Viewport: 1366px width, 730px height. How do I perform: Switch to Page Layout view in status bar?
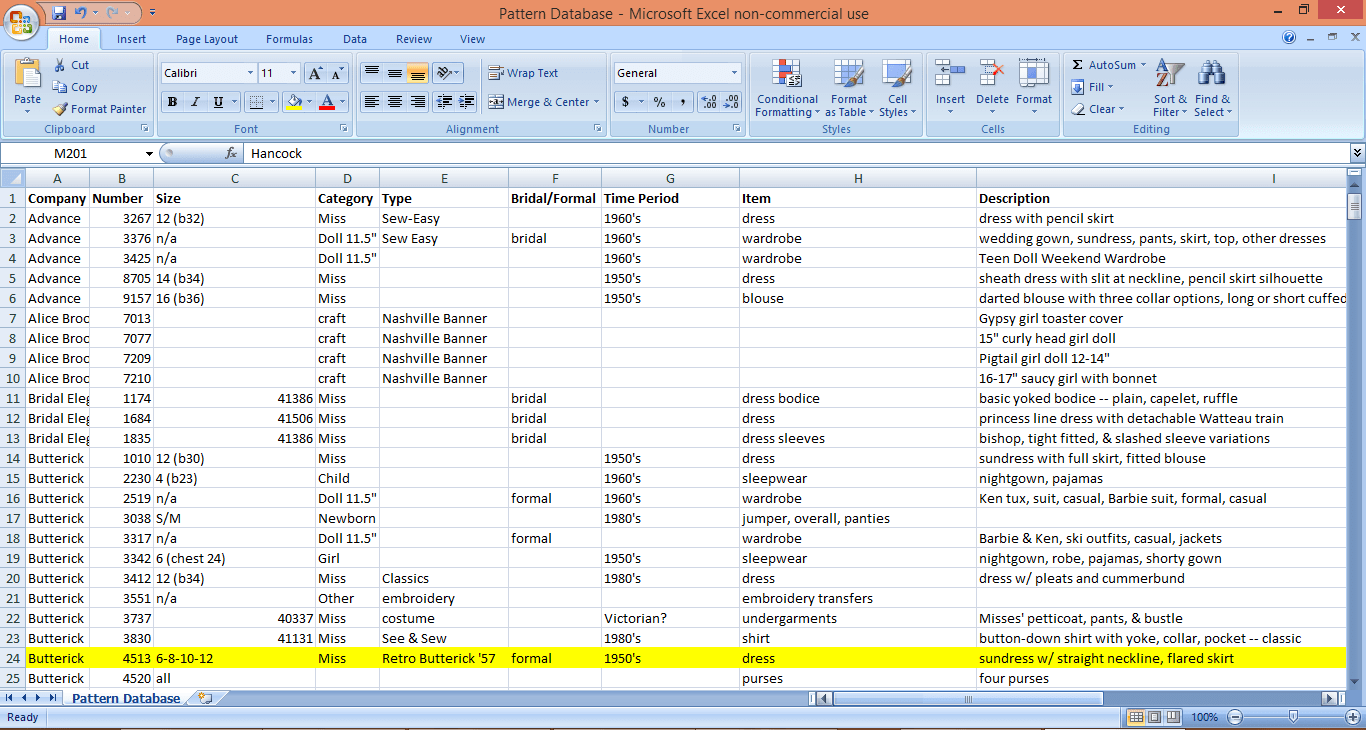click(x=1154, y=717)
